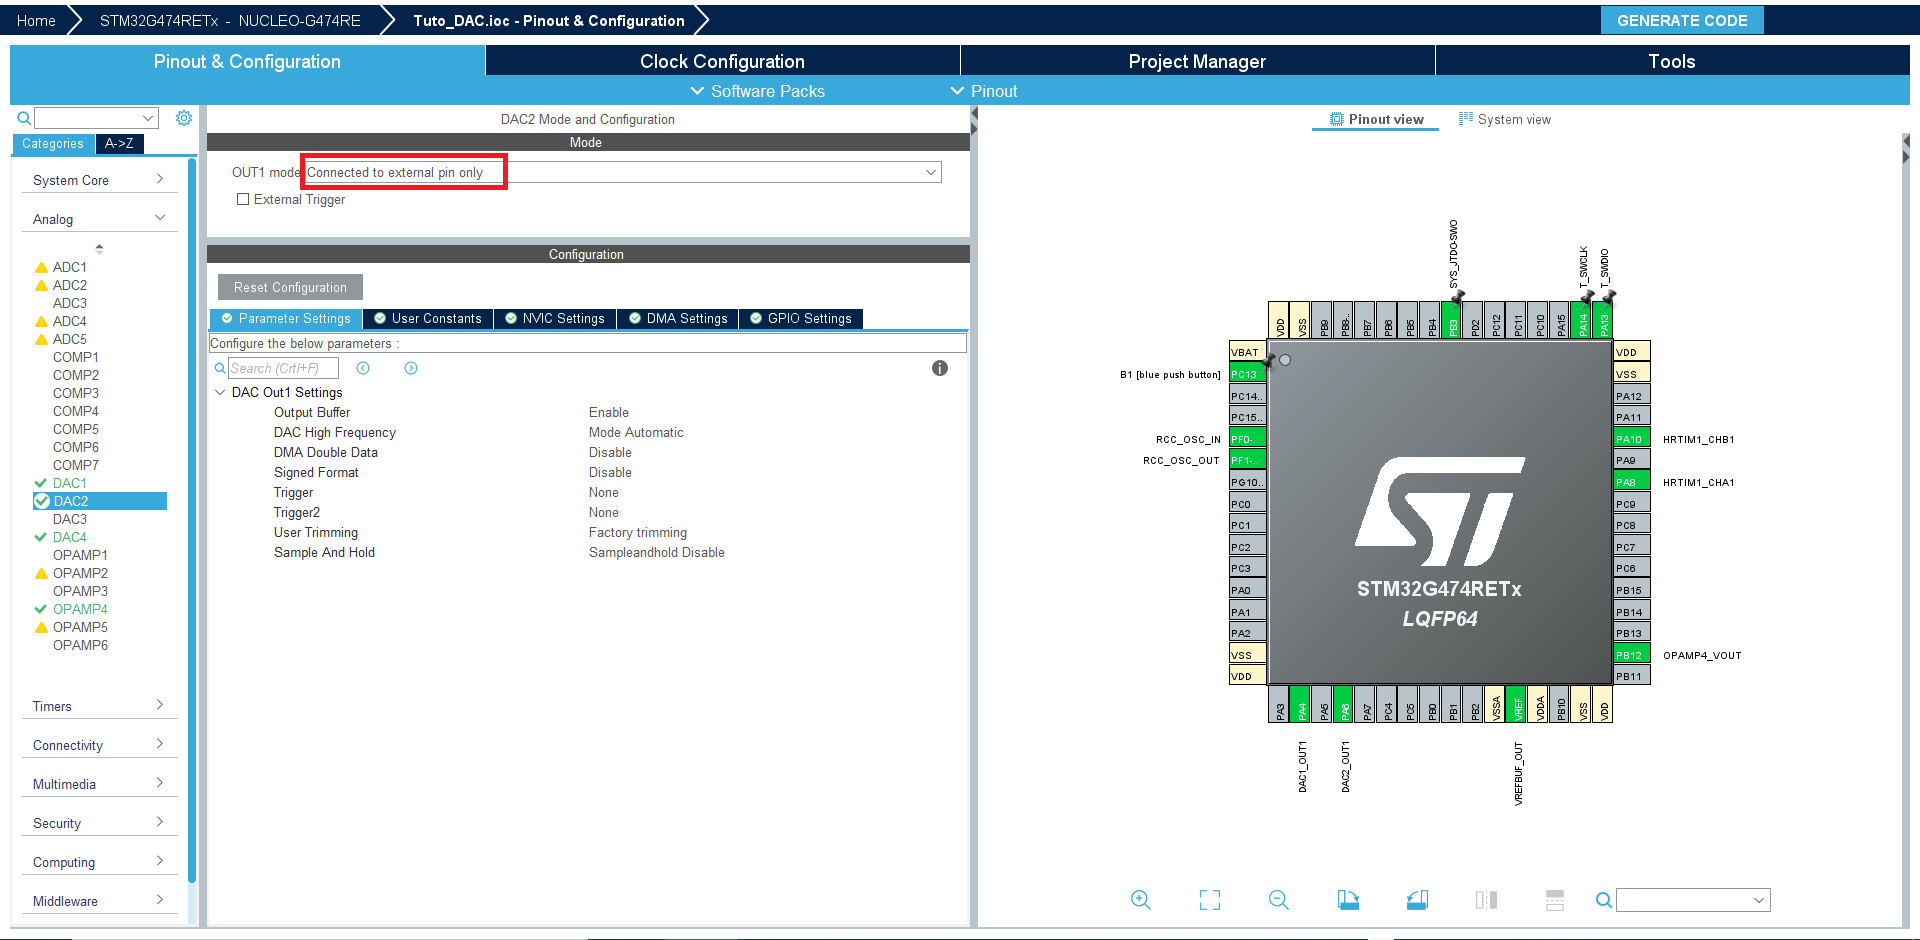This screenshot has height=940, width=1920.
Task: Click the peripheral search magnifier icon
Action: (x=24, y=118)
